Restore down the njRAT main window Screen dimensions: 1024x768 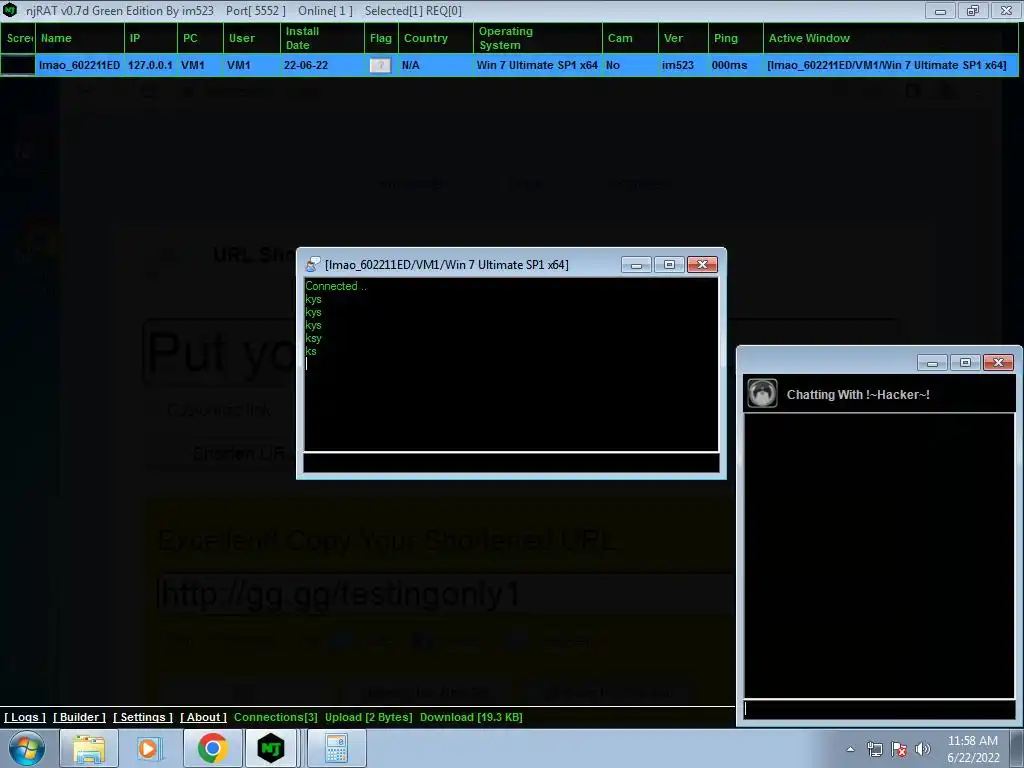973,10
